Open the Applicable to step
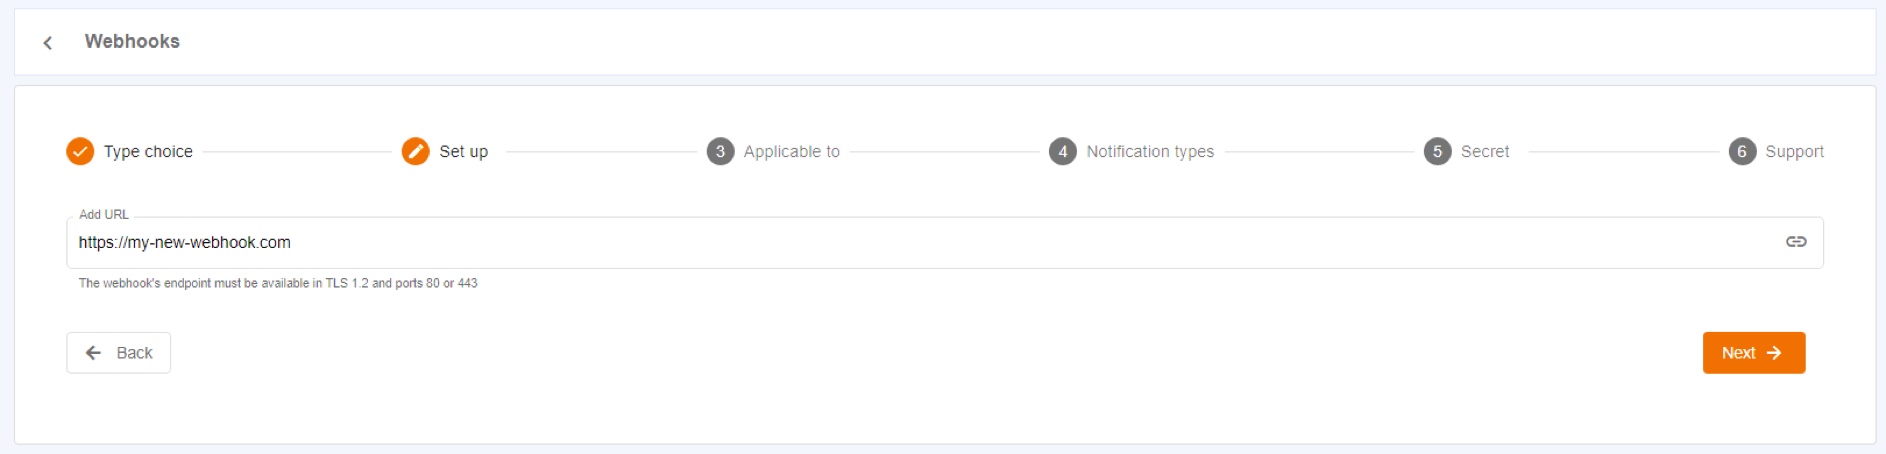 [x=792, y=151]
